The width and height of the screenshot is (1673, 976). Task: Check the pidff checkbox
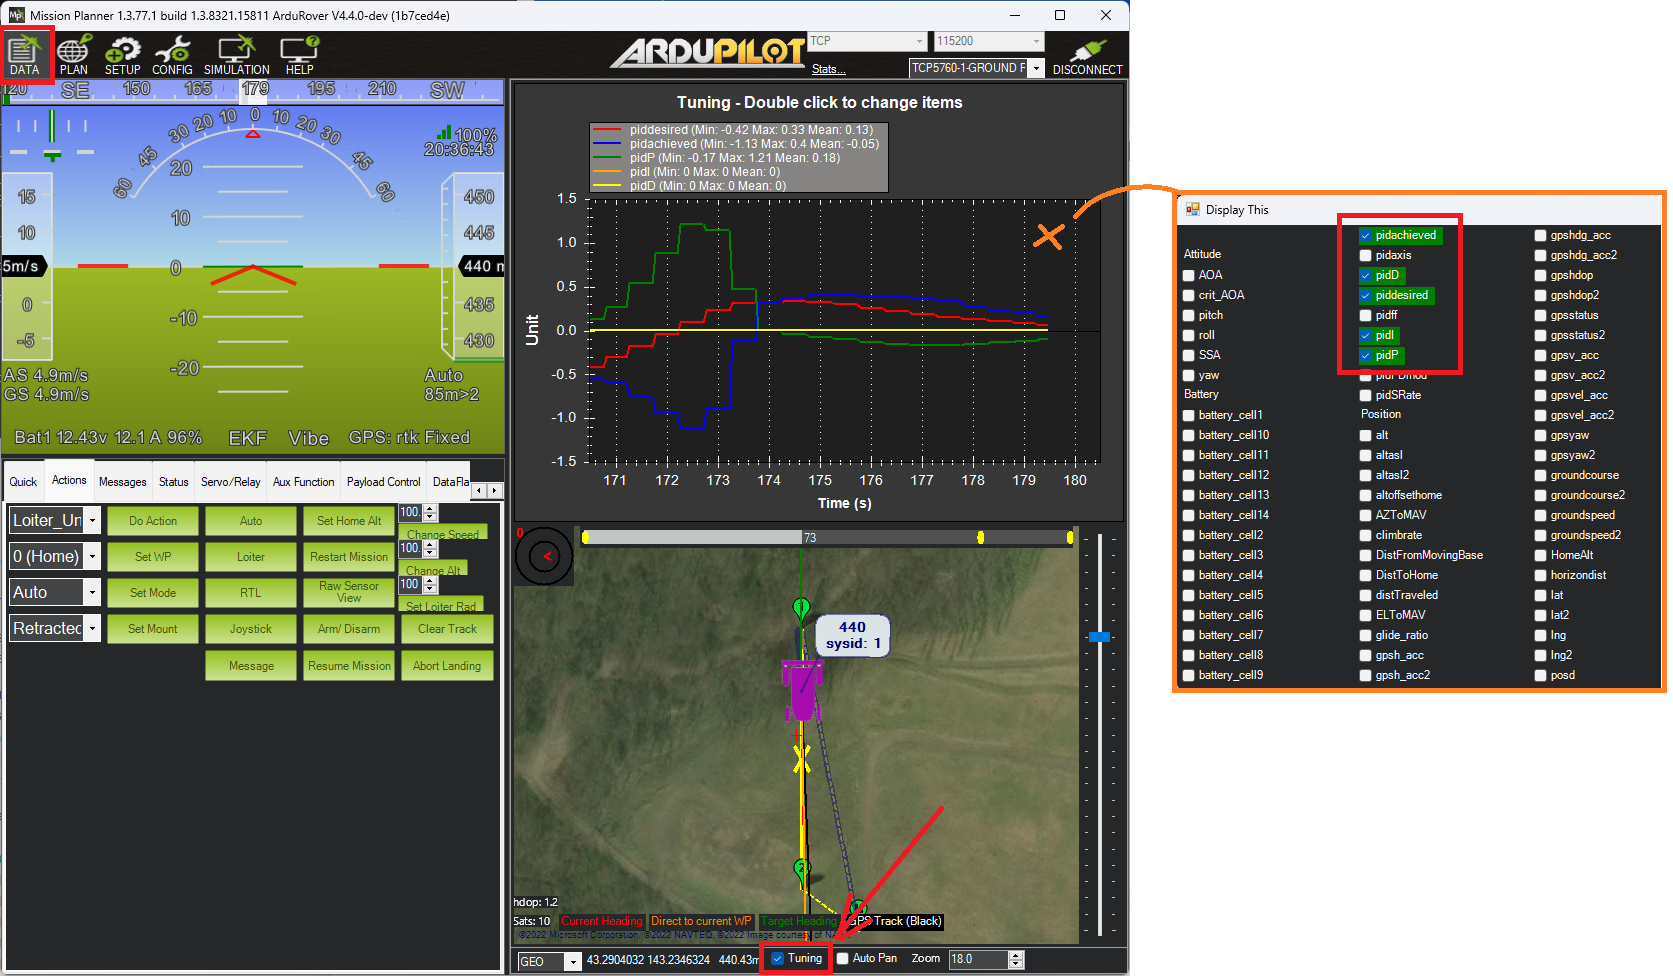tap(1365, 315)
